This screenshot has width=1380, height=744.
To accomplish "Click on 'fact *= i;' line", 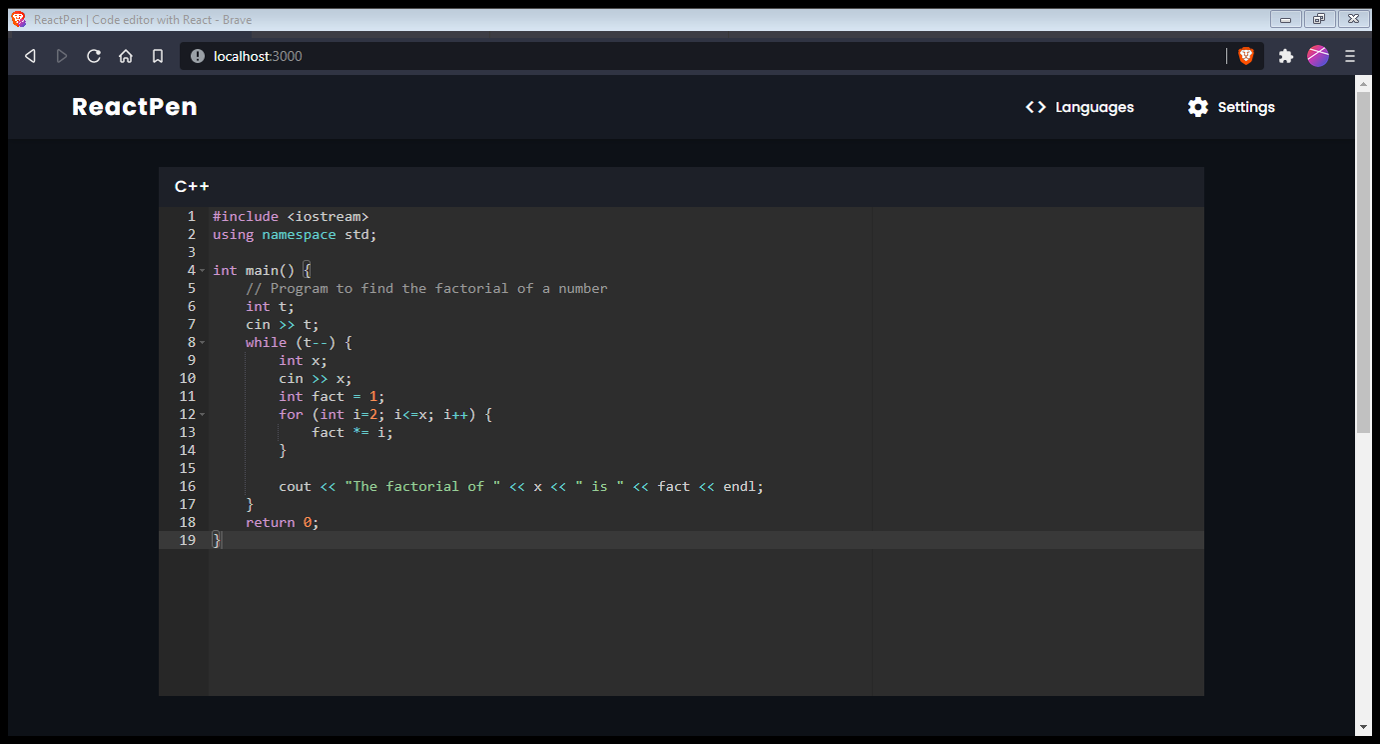I will click(352, 432).
